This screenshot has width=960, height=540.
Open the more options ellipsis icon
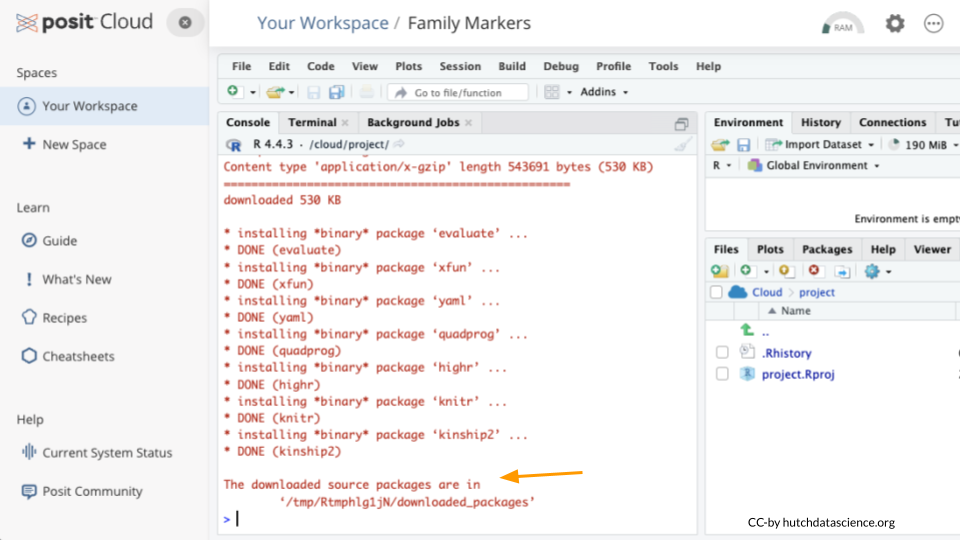tap(934, 23)
